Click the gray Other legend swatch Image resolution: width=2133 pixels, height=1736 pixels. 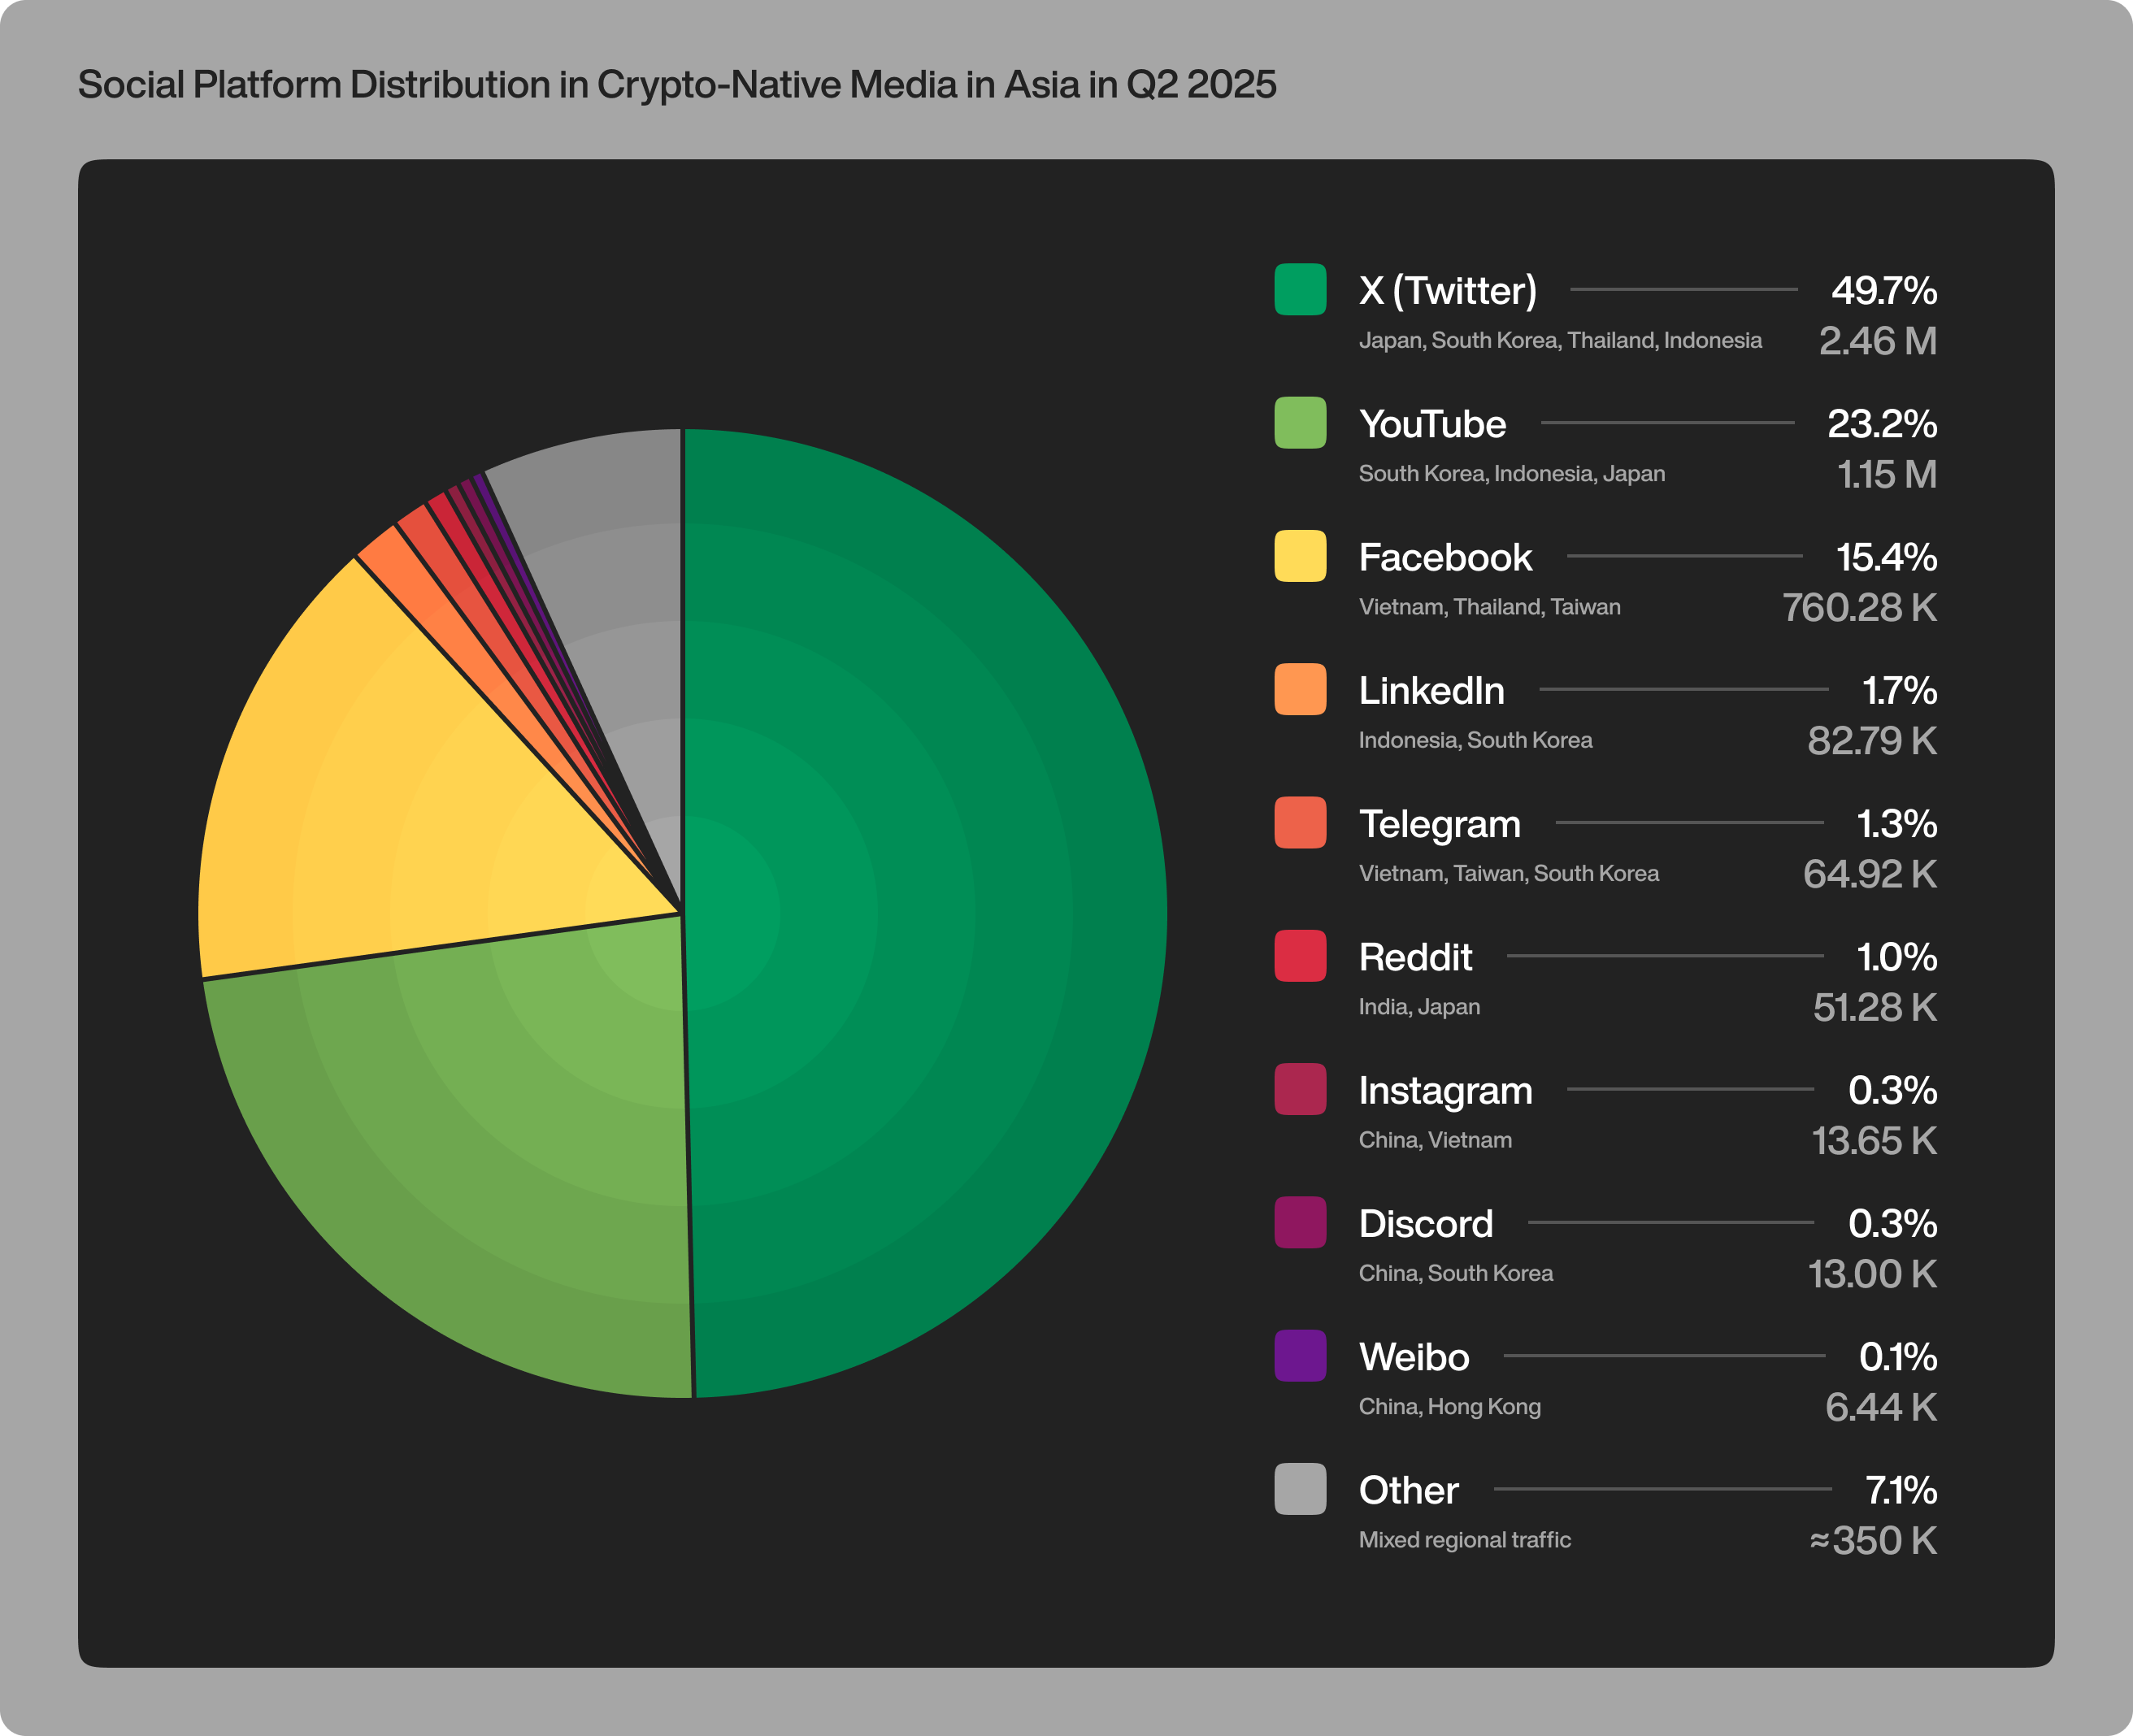tap(1300, 1489)
